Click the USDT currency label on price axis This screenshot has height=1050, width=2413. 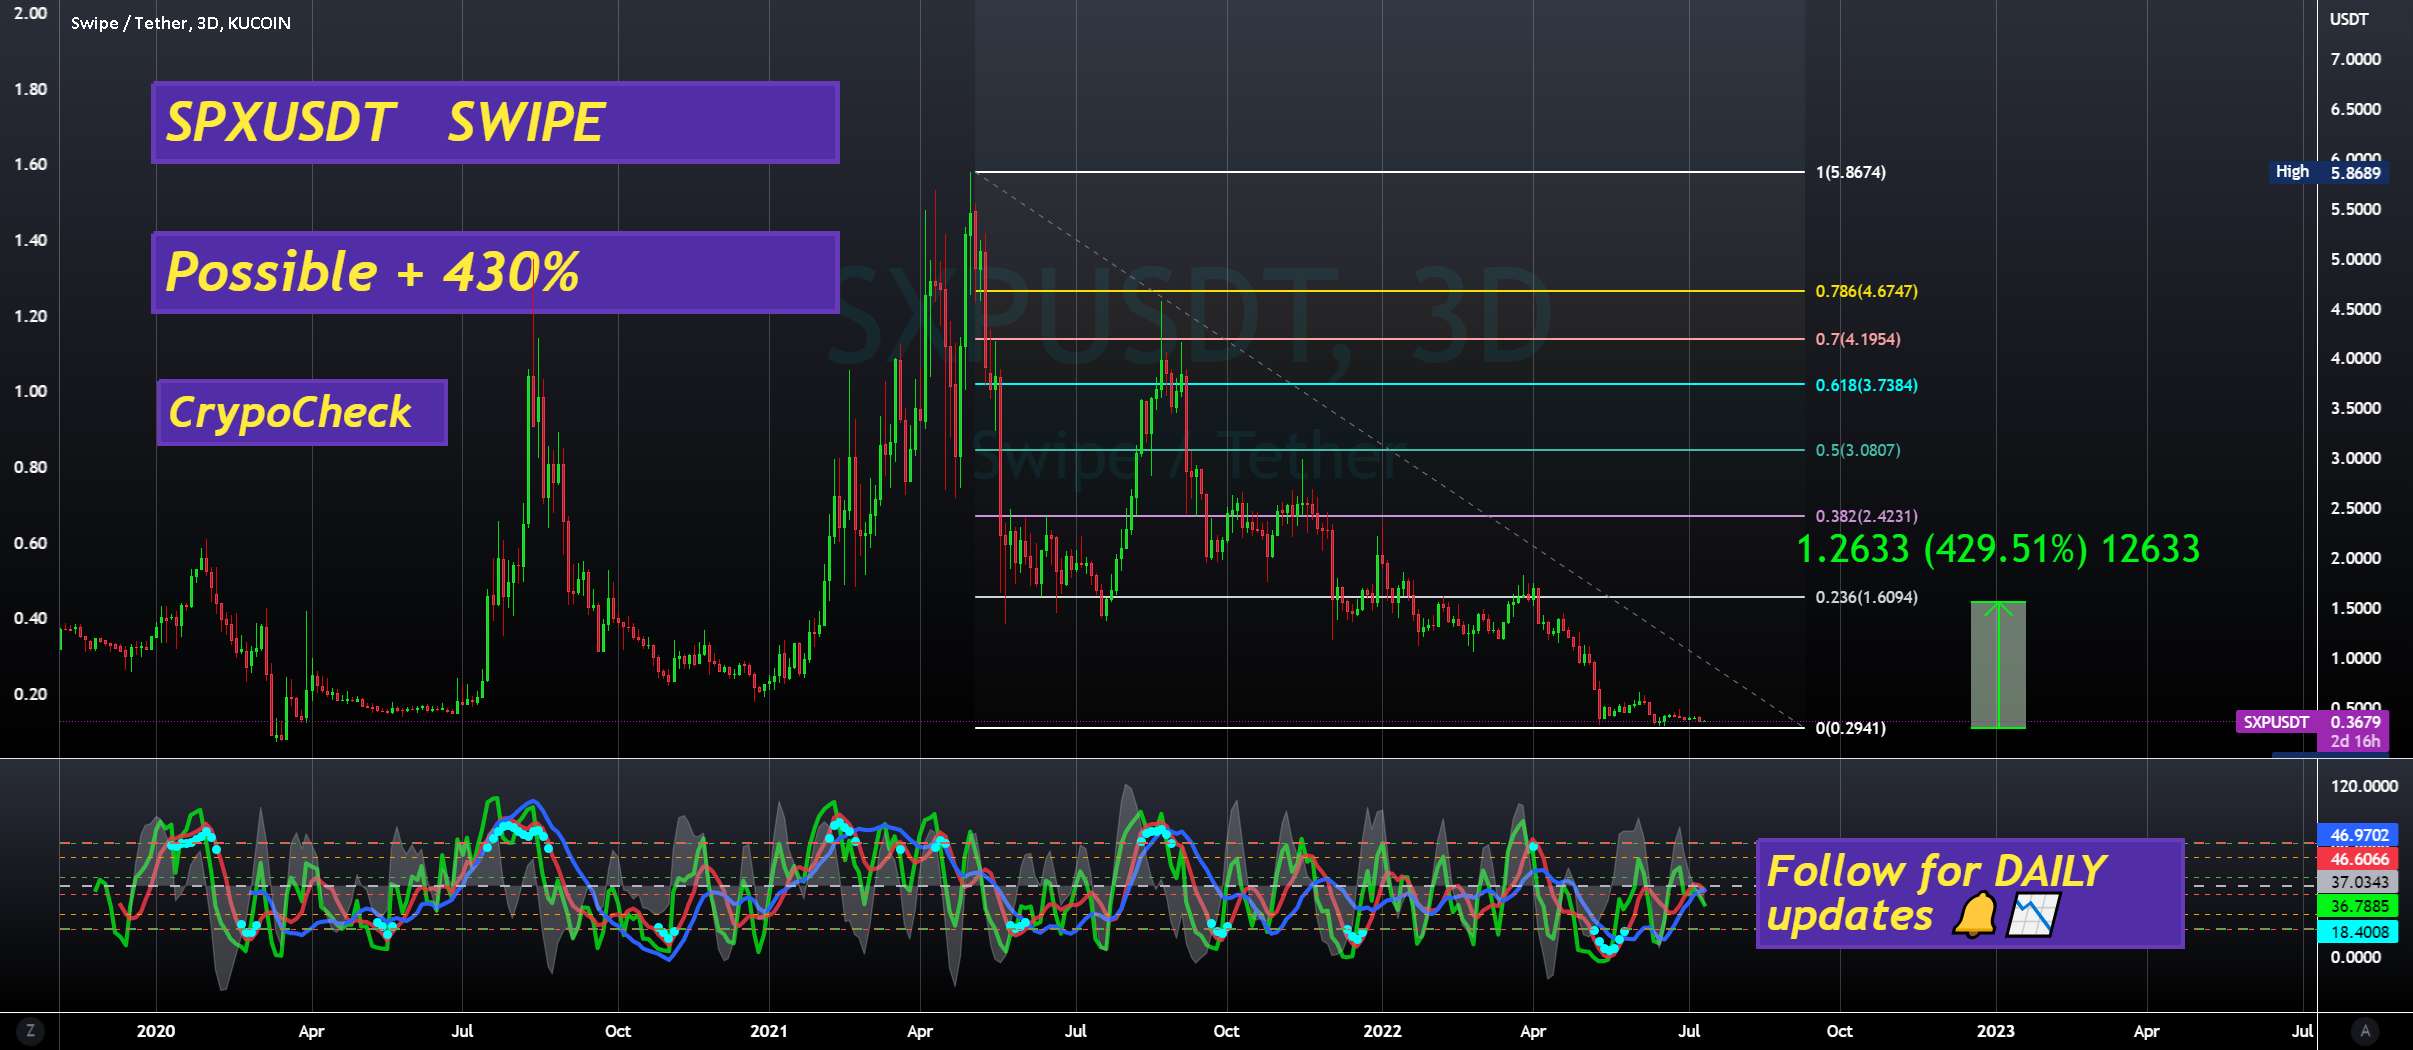2349,19
